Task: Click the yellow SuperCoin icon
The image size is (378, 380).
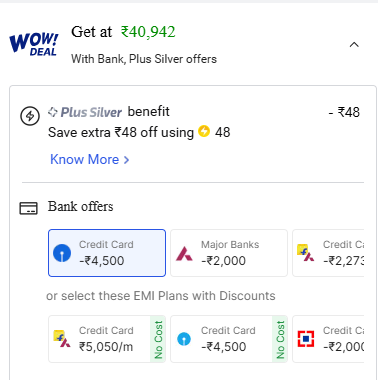Action: [204, 131]
